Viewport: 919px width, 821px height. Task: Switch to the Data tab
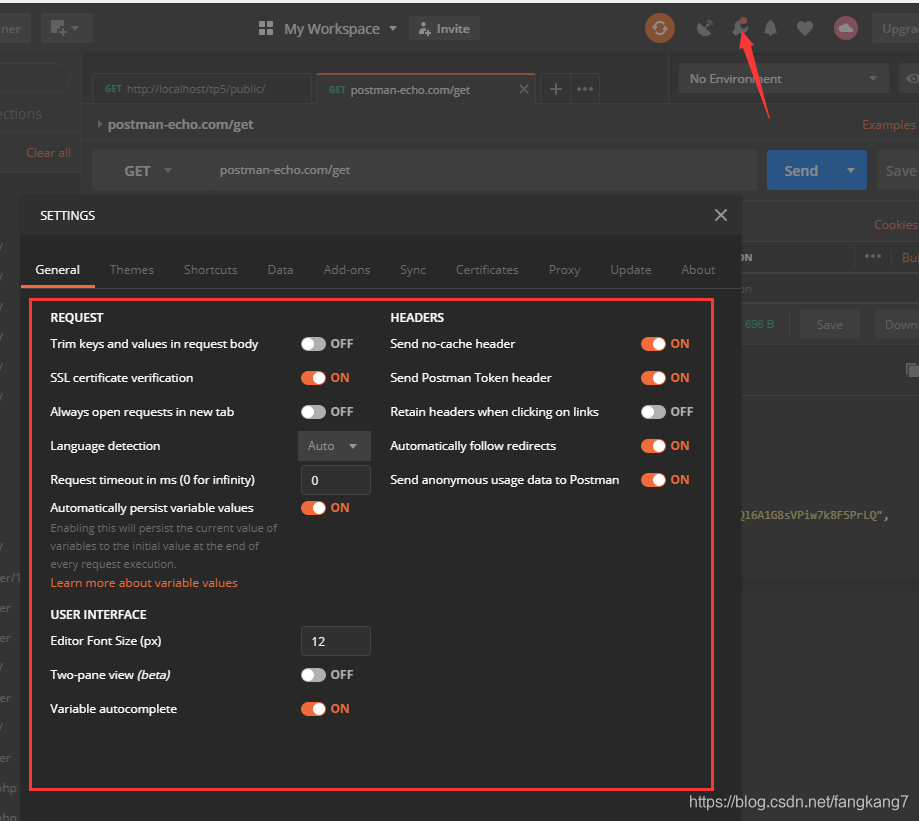(x=280, y=270)
